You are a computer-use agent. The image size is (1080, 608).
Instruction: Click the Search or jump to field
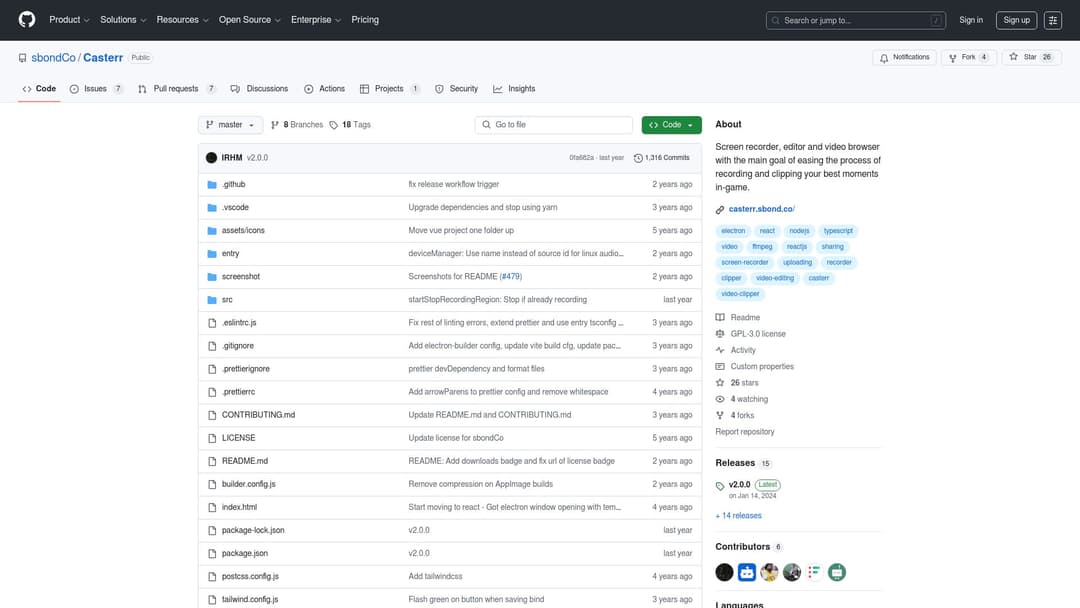pyautogui.click(x=855, y=21)
